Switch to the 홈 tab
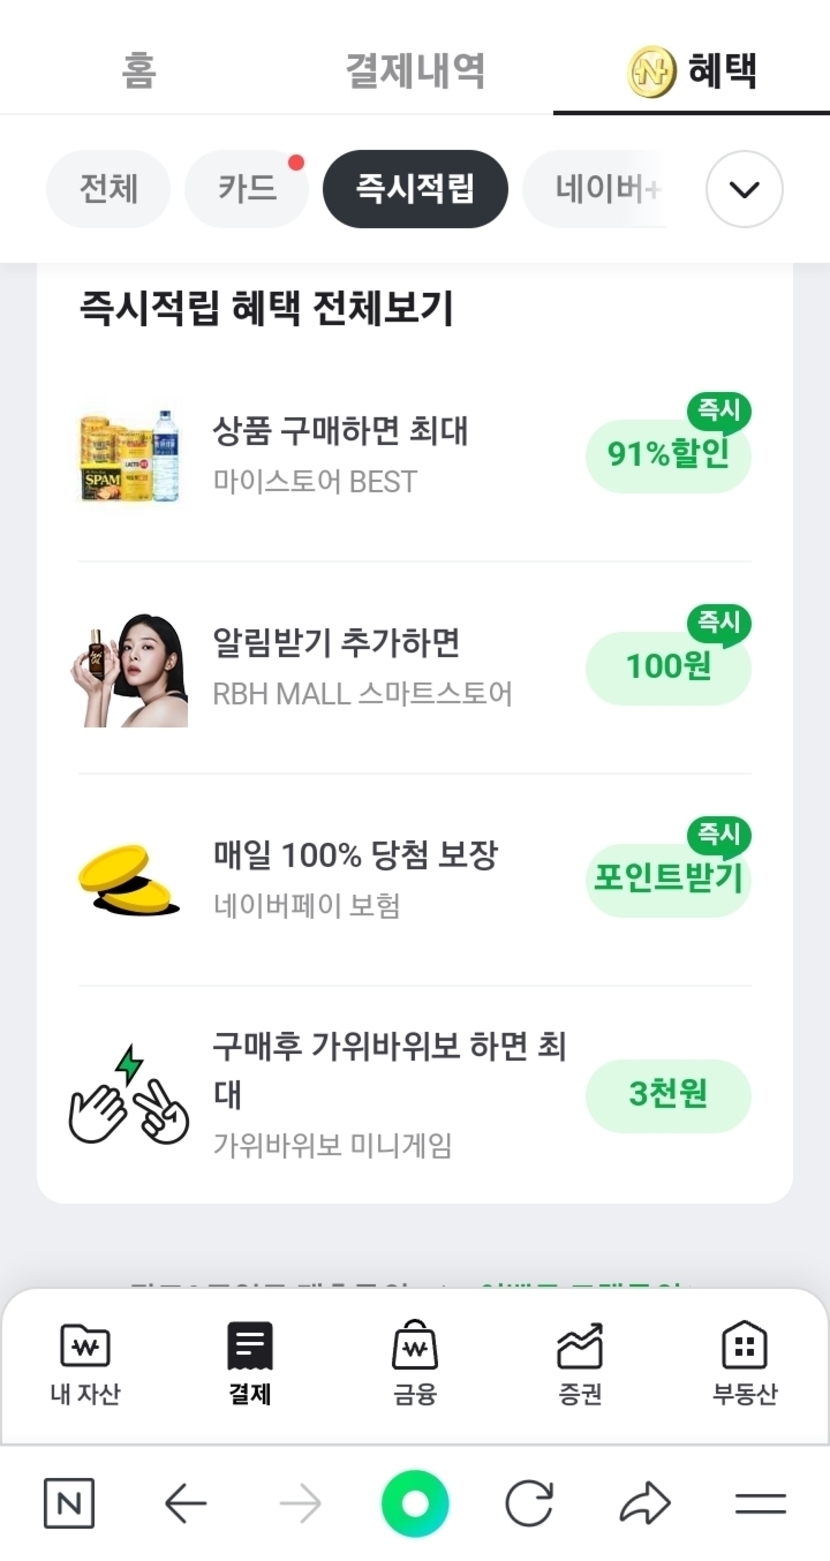Viewport: 830px width, 1561px height. click(x=139, y=71)
